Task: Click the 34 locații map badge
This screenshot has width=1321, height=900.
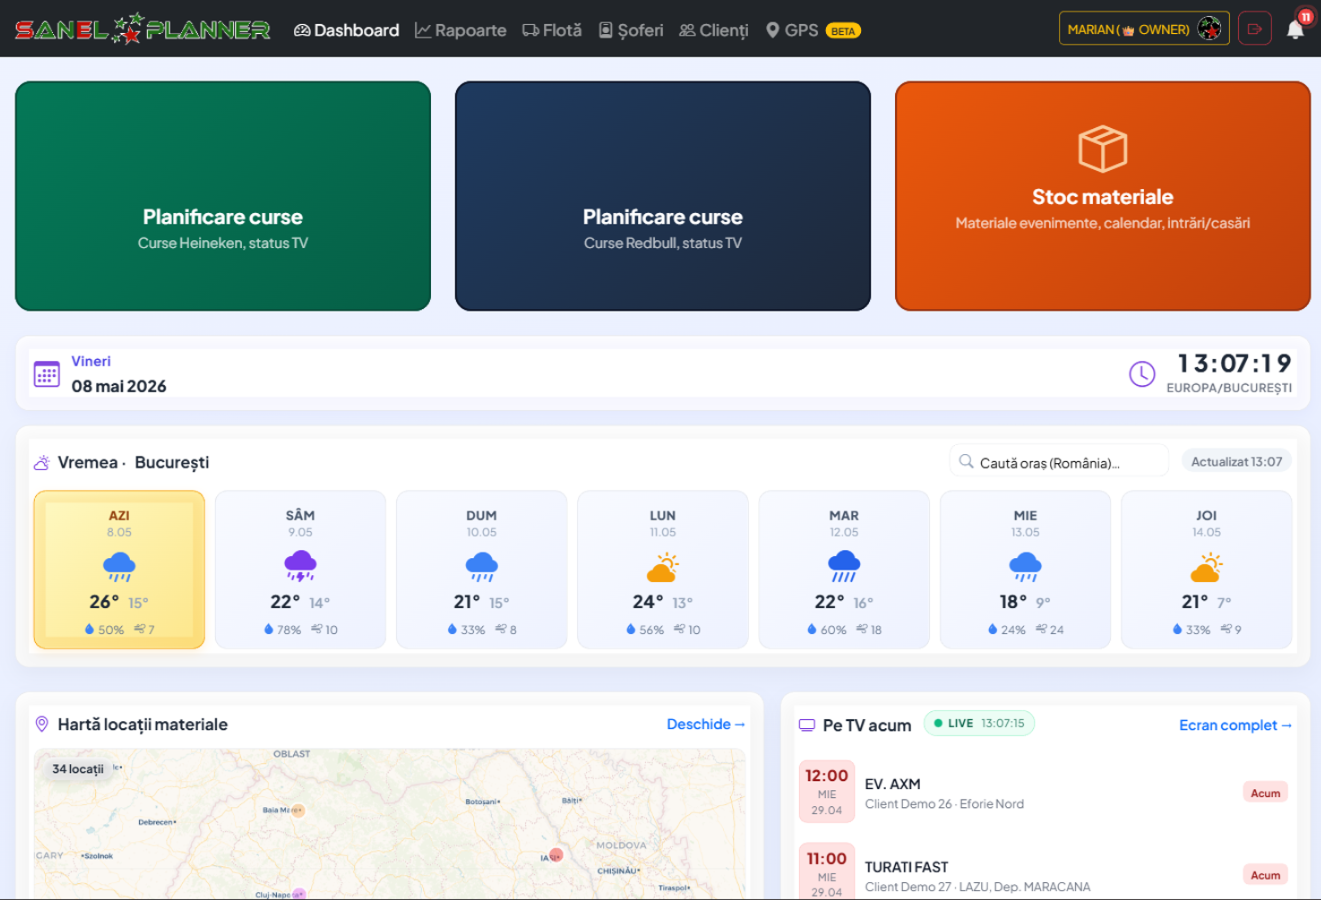Action: (x=78, y=769)
